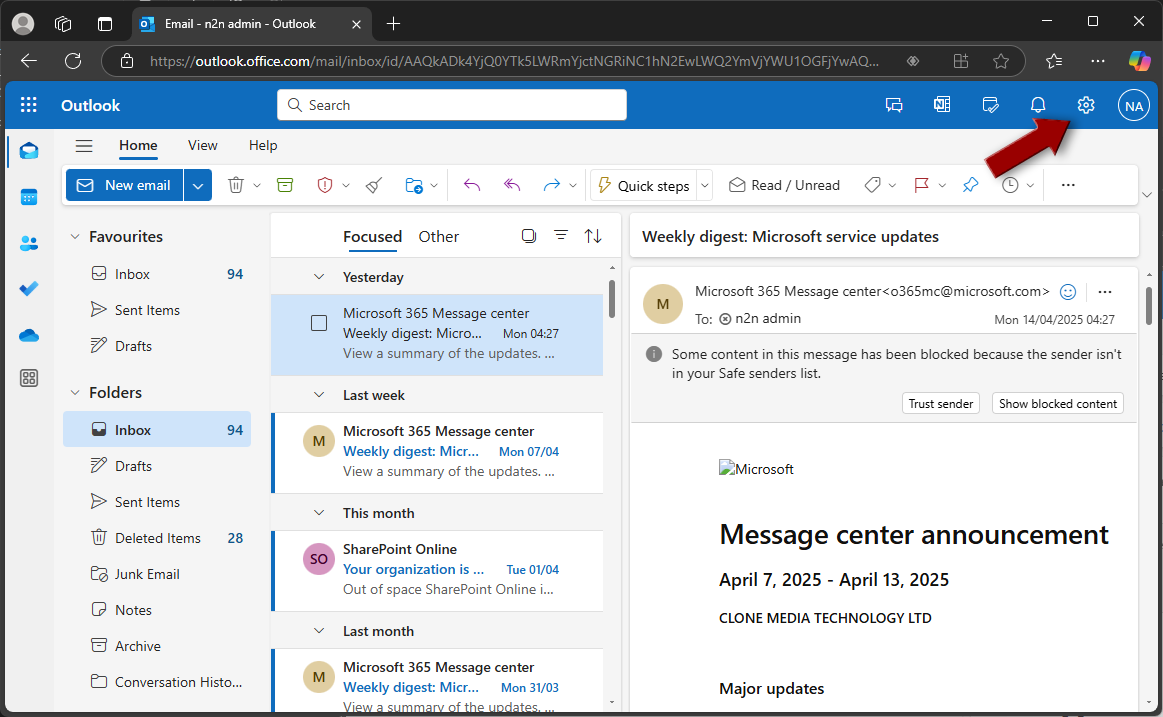Open Deleted Items folder

point(157,538)
